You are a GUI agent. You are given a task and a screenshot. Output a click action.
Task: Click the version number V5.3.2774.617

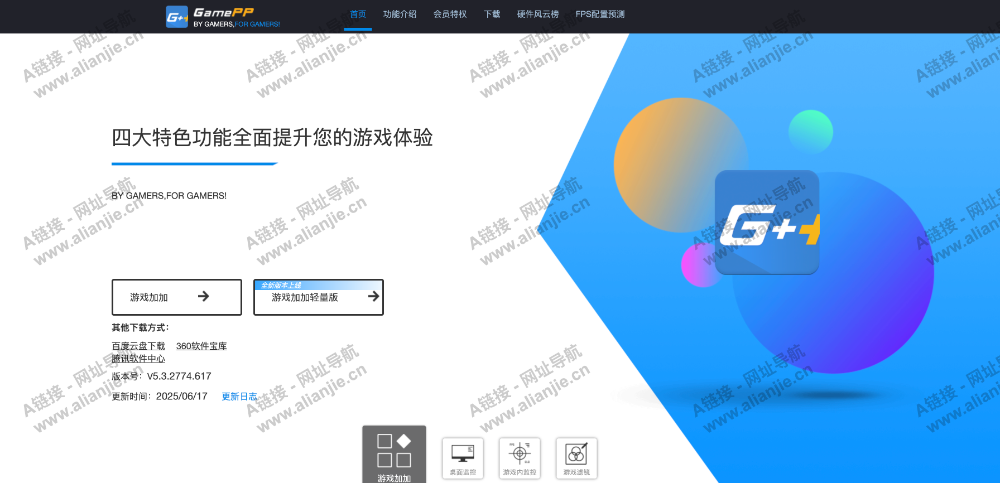(x=179, y=376)
